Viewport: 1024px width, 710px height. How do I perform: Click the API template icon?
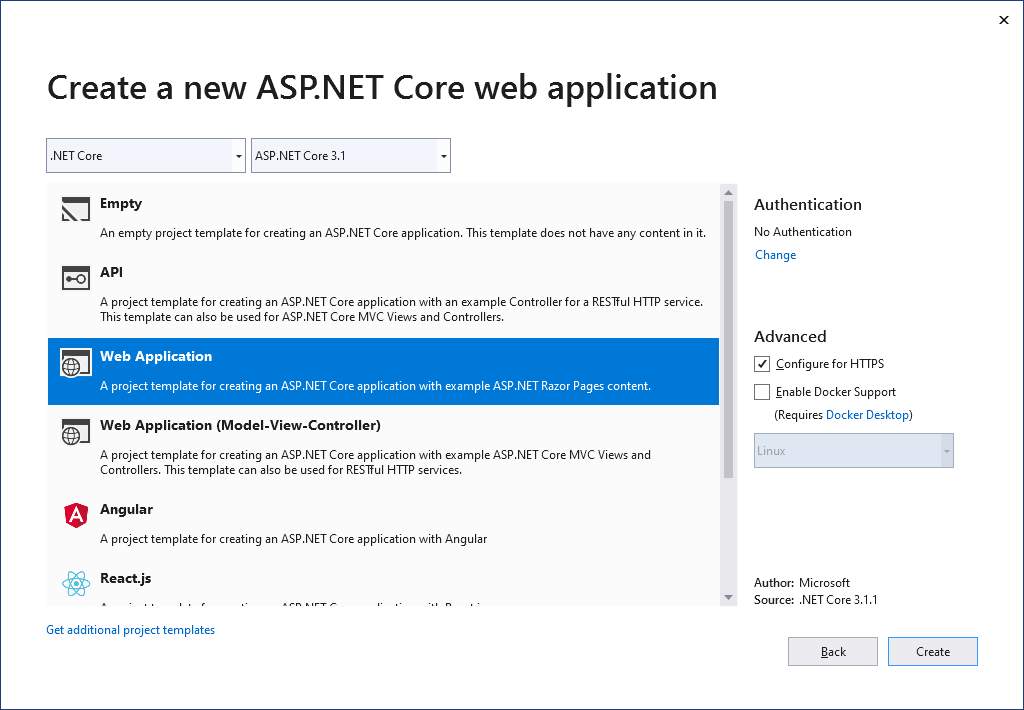pyautogui.click(x=76, y=278)
